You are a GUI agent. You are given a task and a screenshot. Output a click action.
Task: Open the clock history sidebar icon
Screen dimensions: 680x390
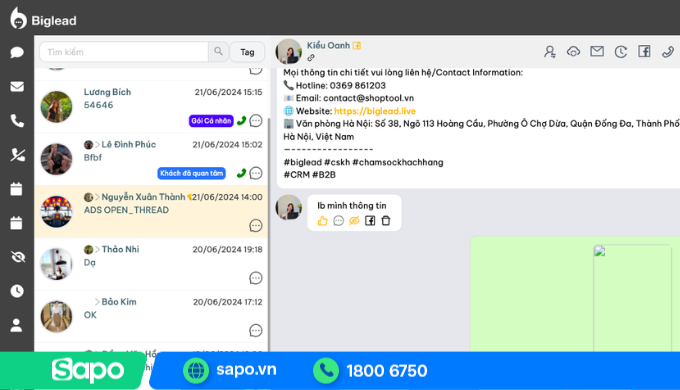(x=17, y=291)
